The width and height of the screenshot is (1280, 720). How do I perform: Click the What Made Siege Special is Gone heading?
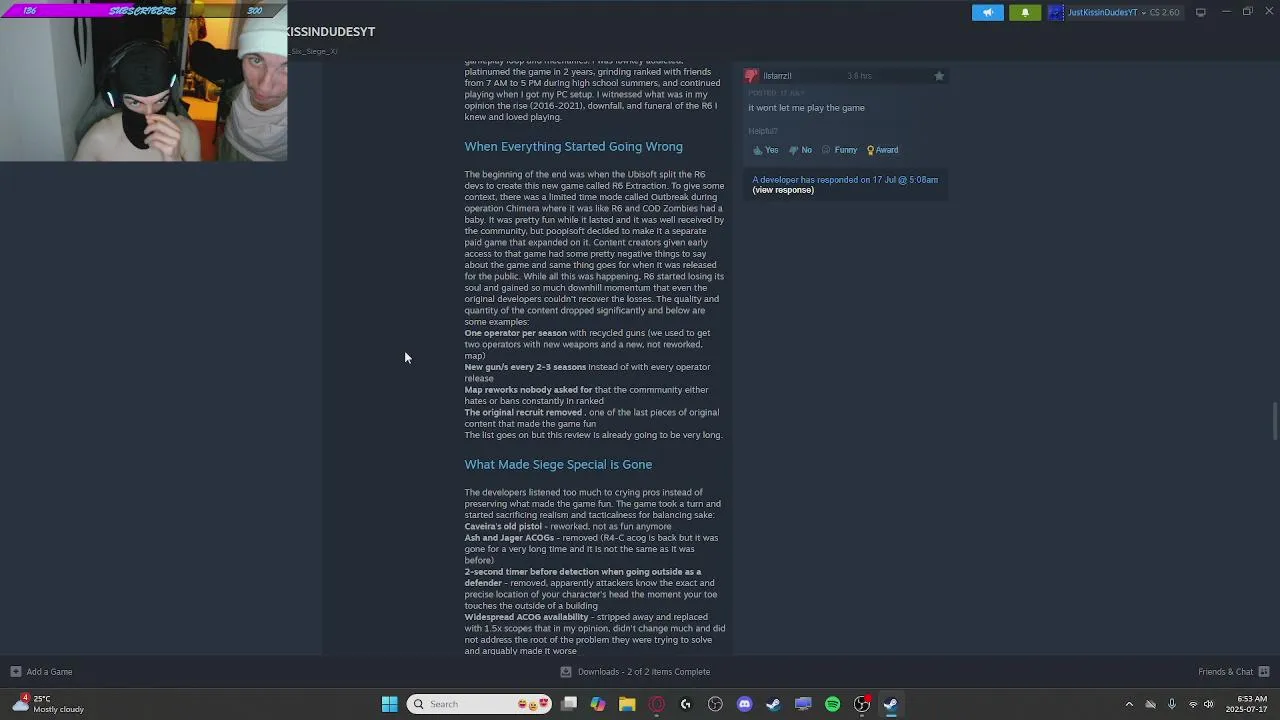558,465
